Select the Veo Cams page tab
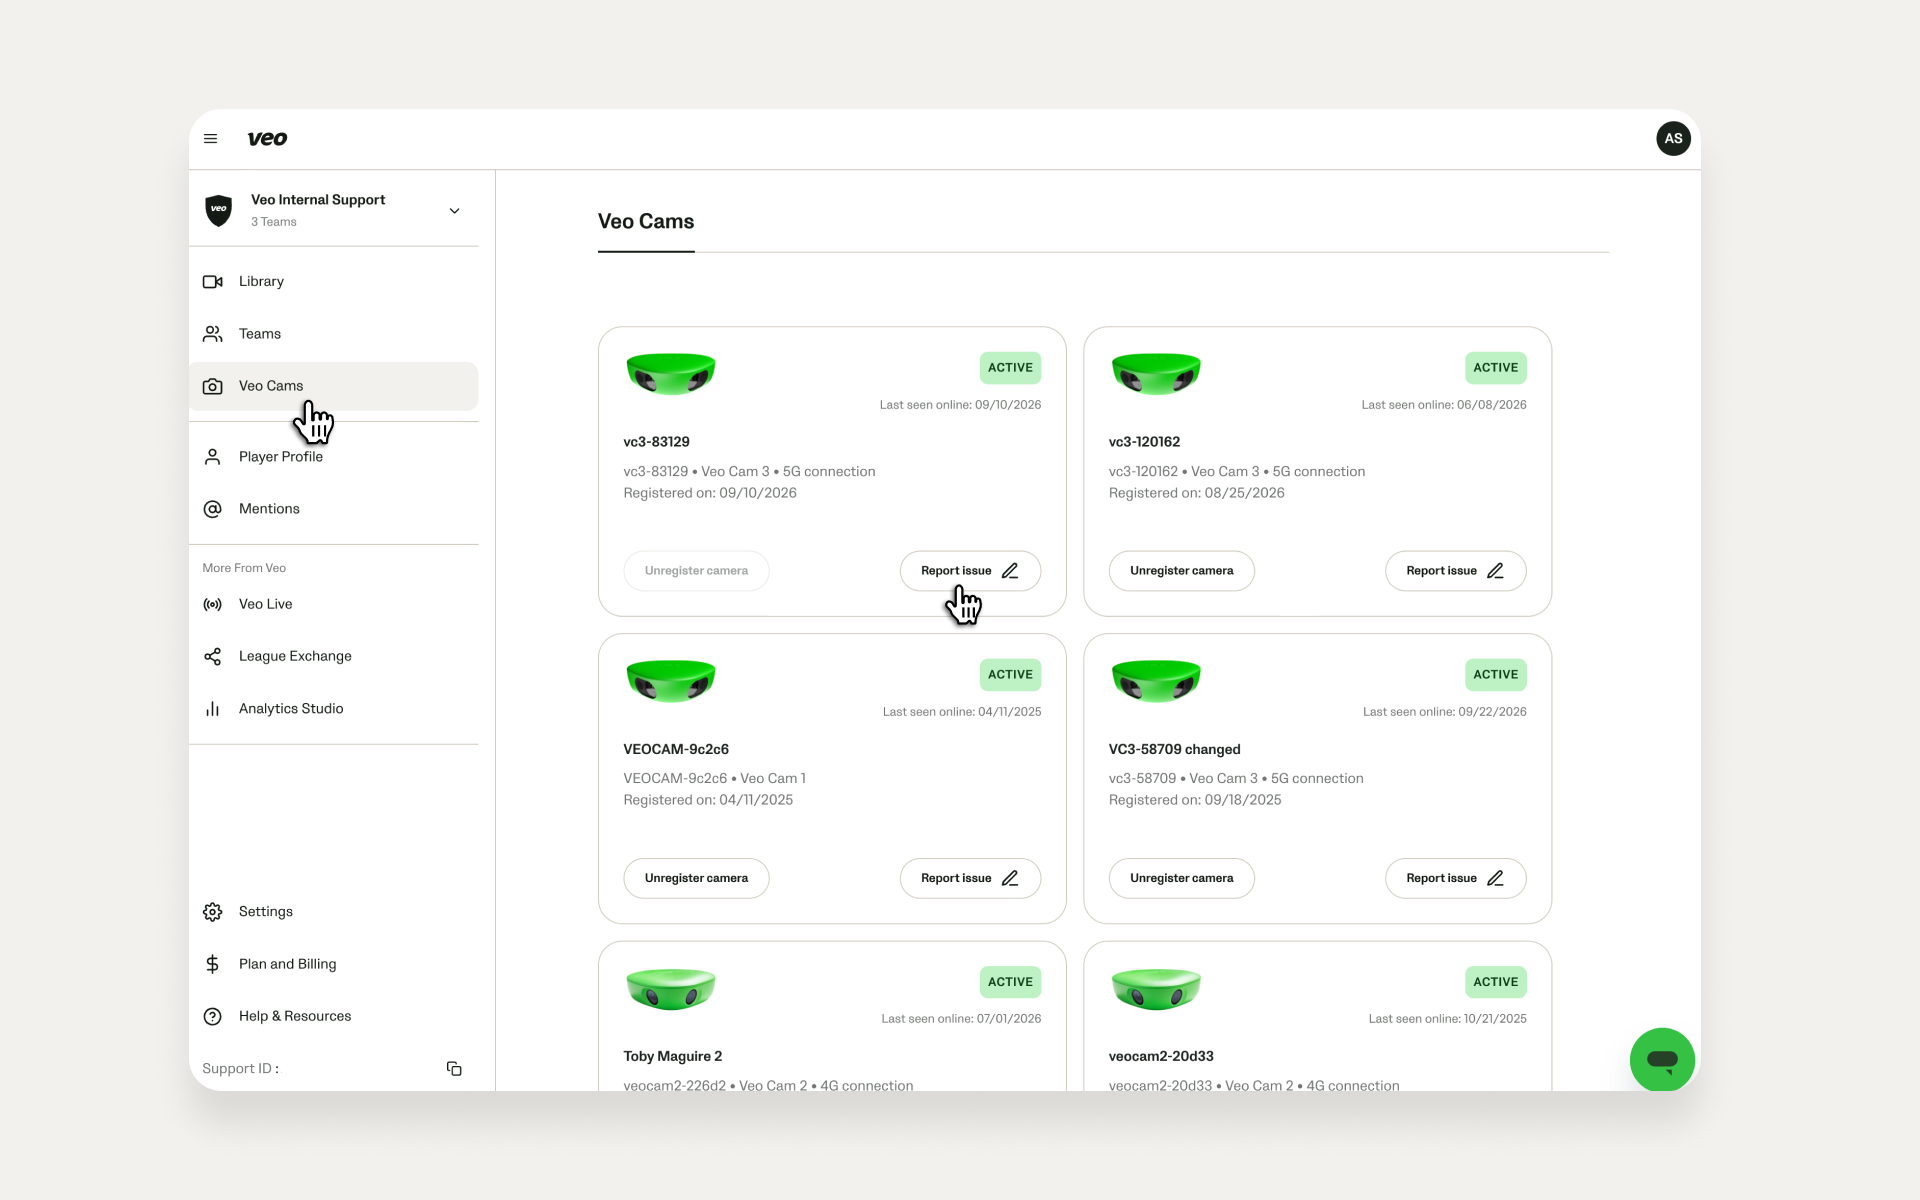 (x=646, y=222)
